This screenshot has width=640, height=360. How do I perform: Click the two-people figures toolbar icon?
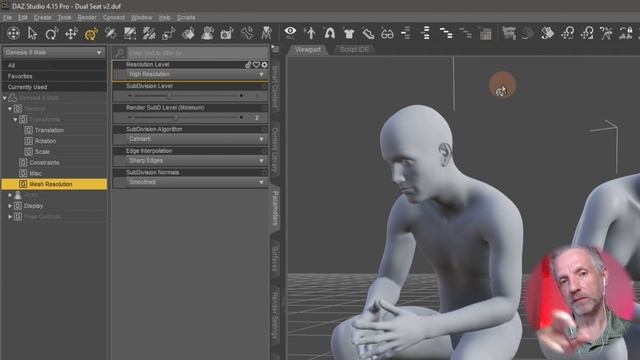click(x=207, y=33)
